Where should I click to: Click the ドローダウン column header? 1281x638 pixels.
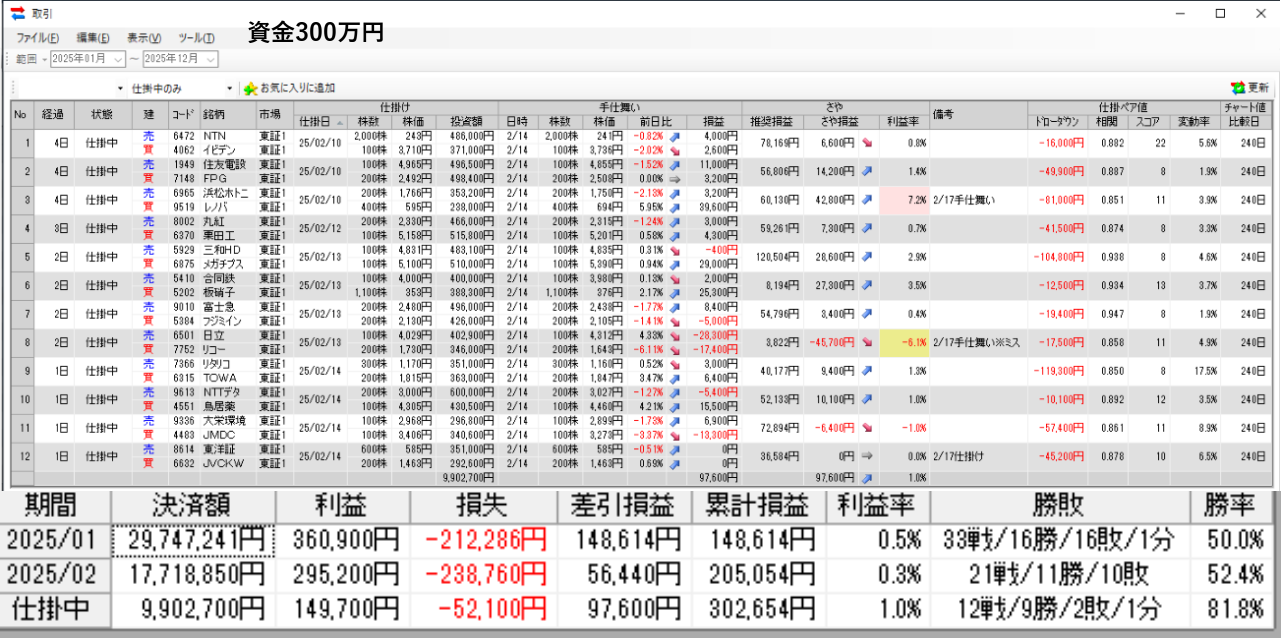click(x=1058, y=121)
